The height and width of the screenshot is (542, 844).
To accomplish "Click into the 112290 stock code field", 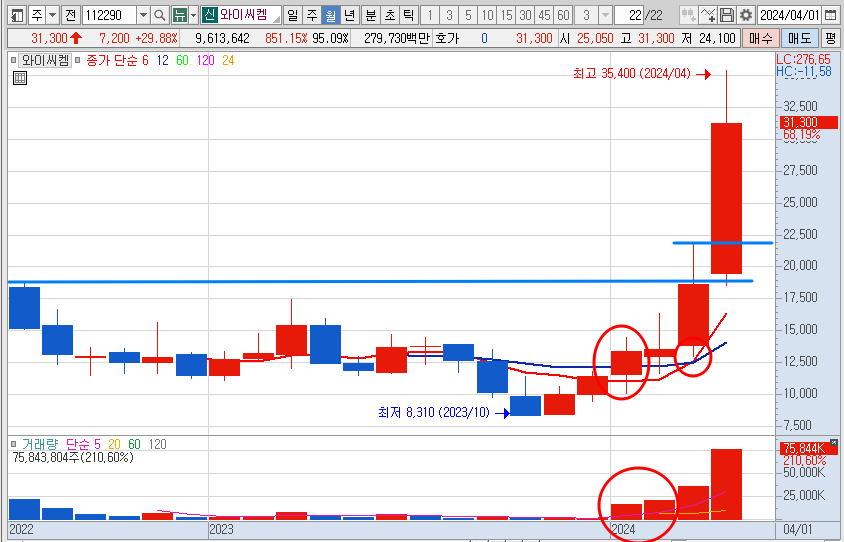I will click(x=110, y=15).
